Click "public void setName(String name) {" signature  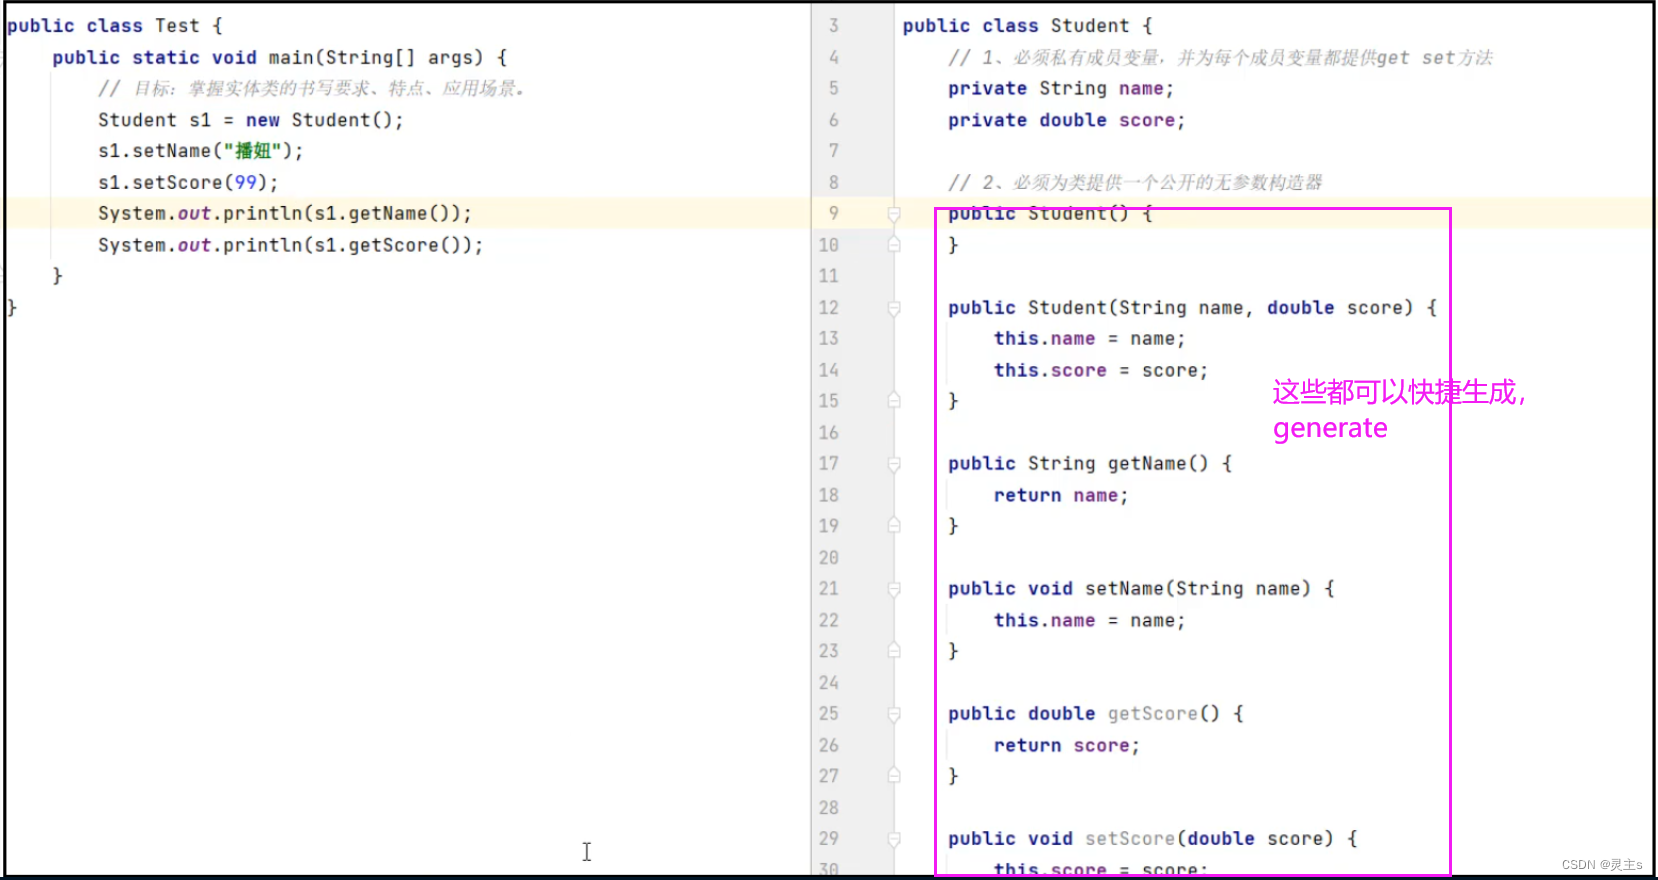[1141, 589]
